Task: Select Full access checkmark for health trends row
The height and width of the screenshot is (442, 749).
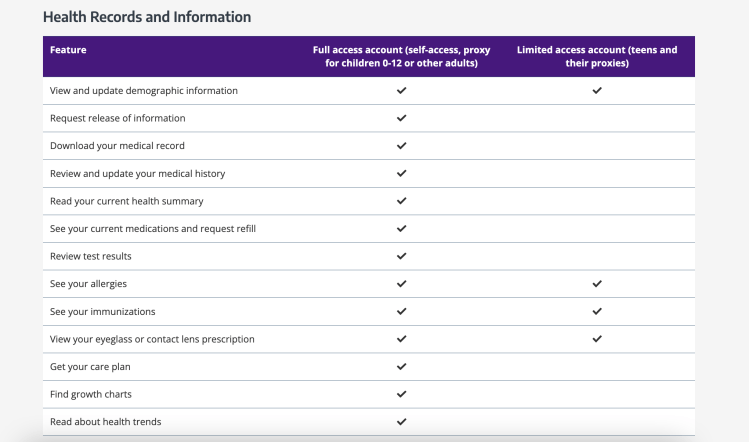Action: click(x=401, y=422)
